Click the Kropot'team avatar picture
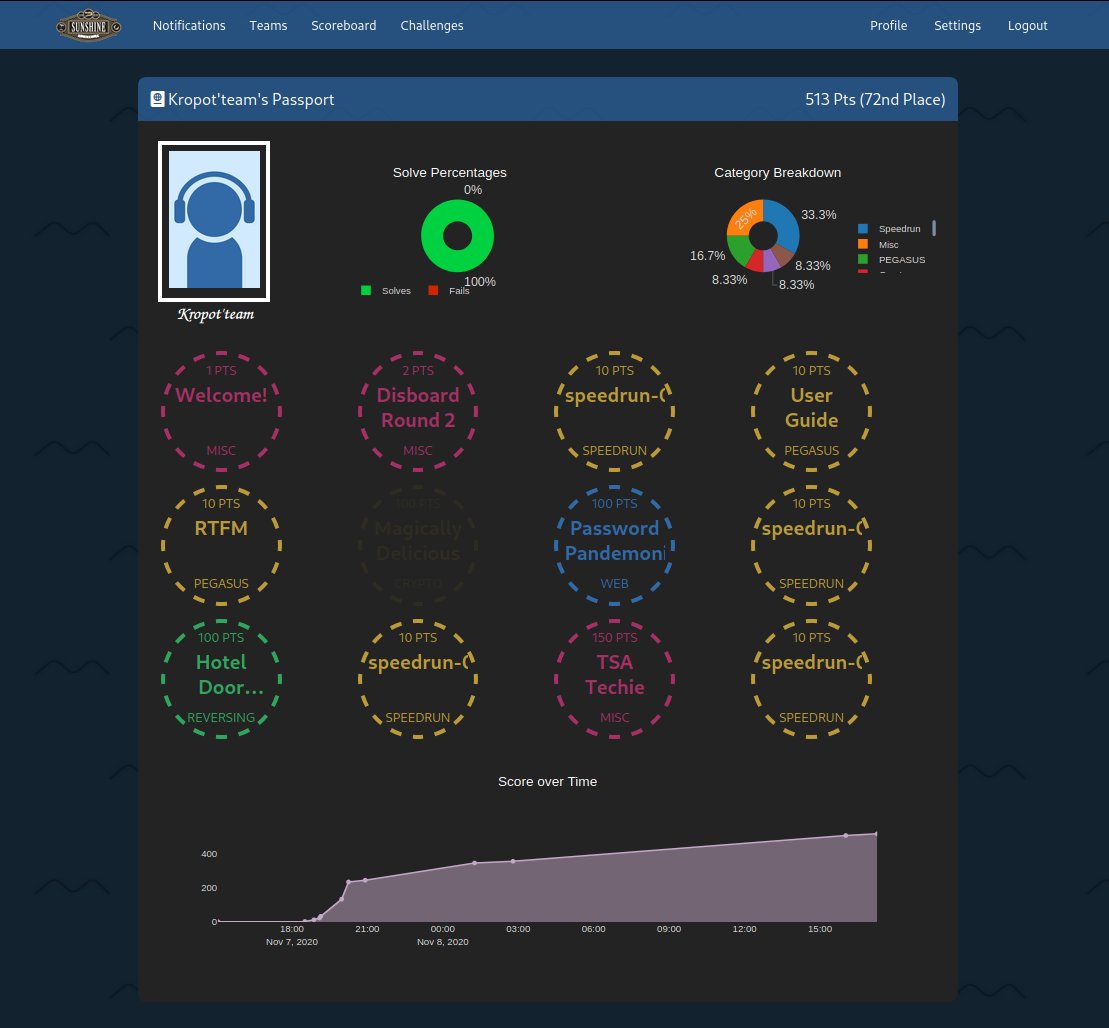Viewport: 1109px width, 1028px height. (x=214, y=221)
